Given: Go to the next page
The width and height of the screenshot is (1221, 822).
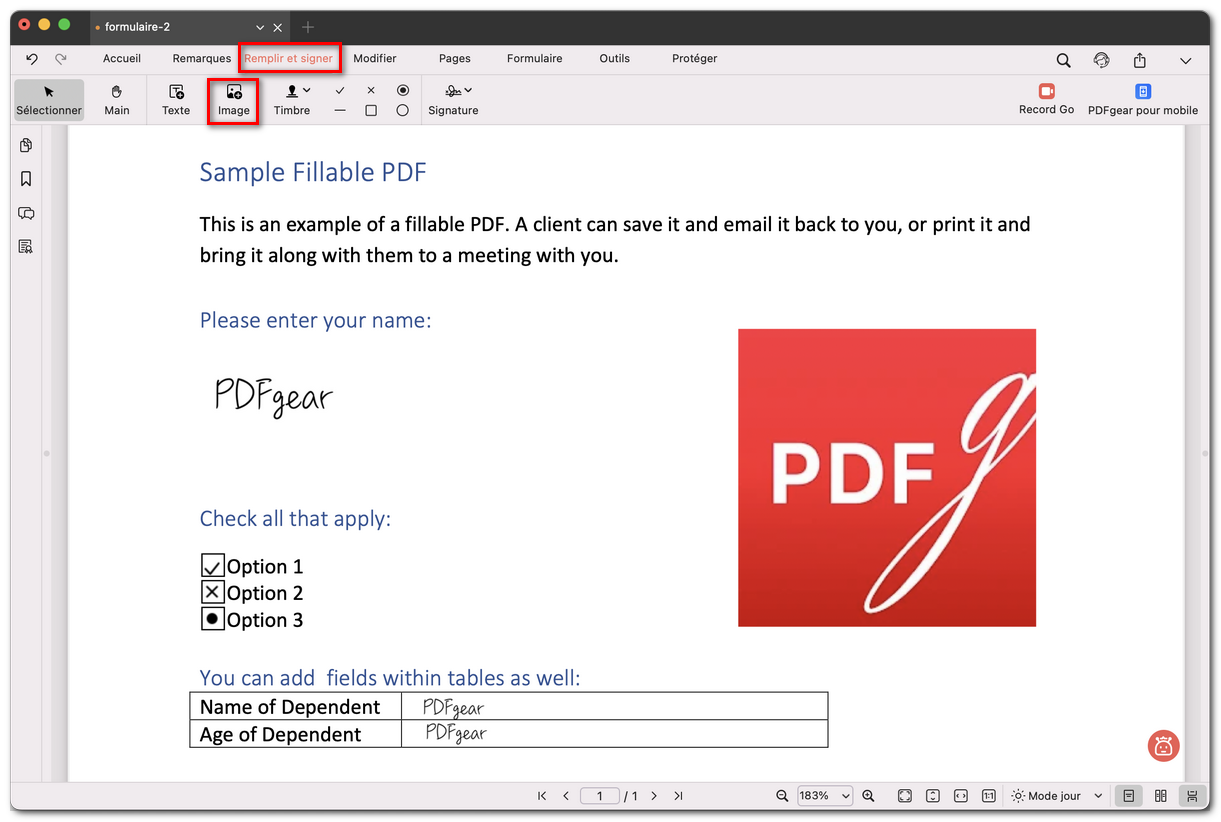Looking at the screenshot, I should (x=654, y=796).
